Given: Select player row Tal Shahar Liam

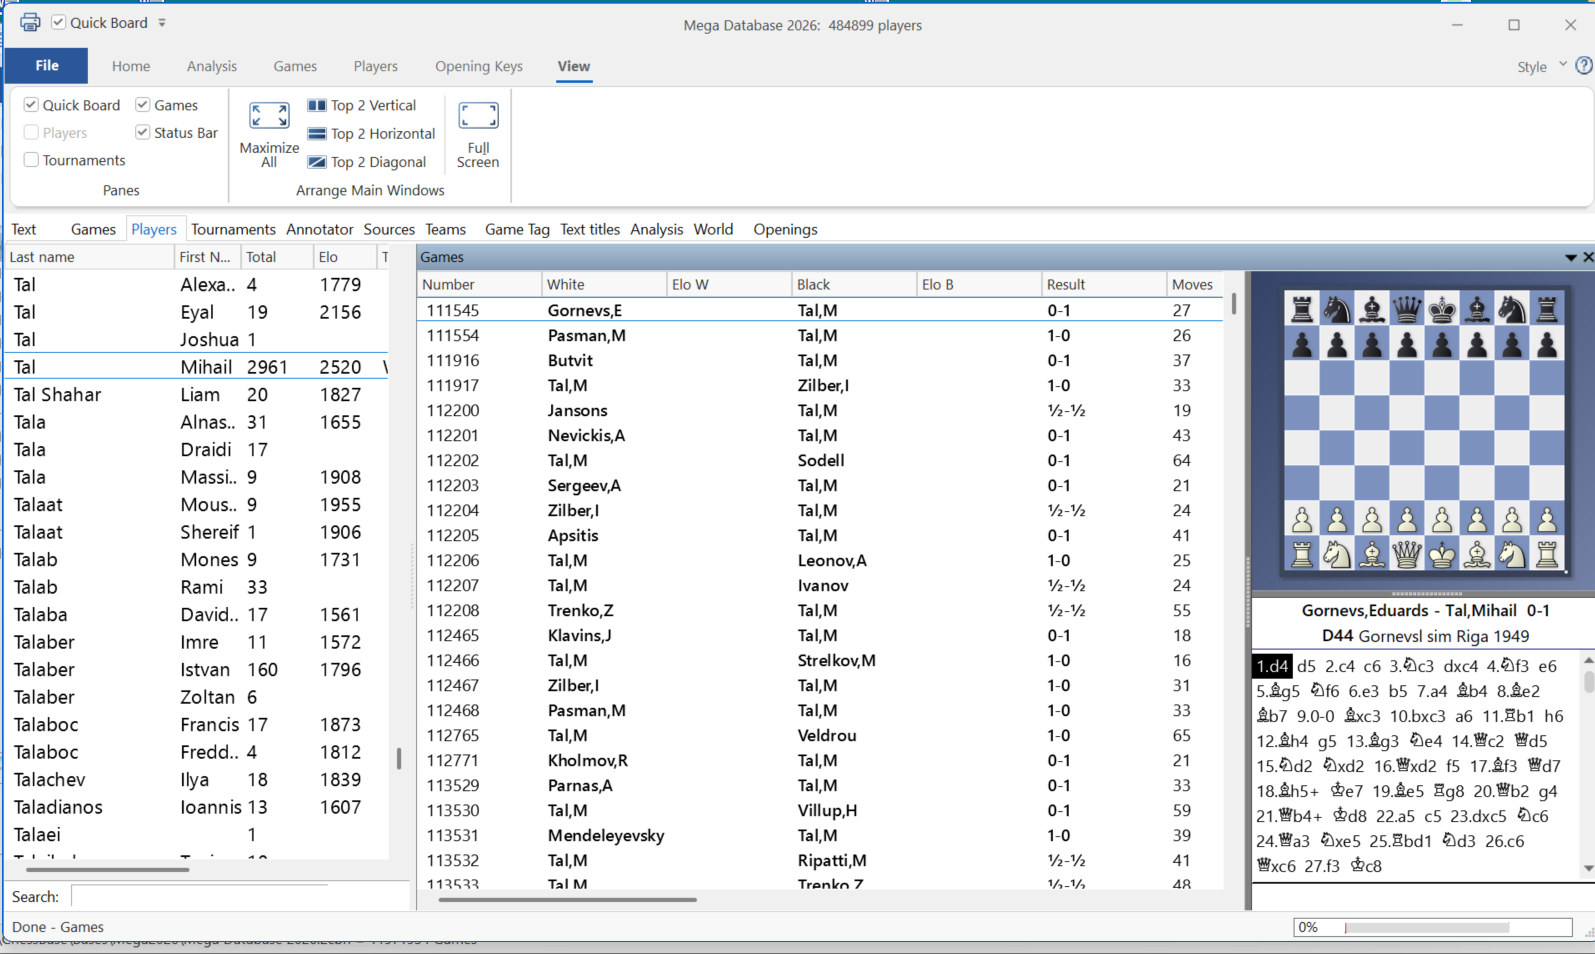Looking at the screenshot, I should (196, 394).
